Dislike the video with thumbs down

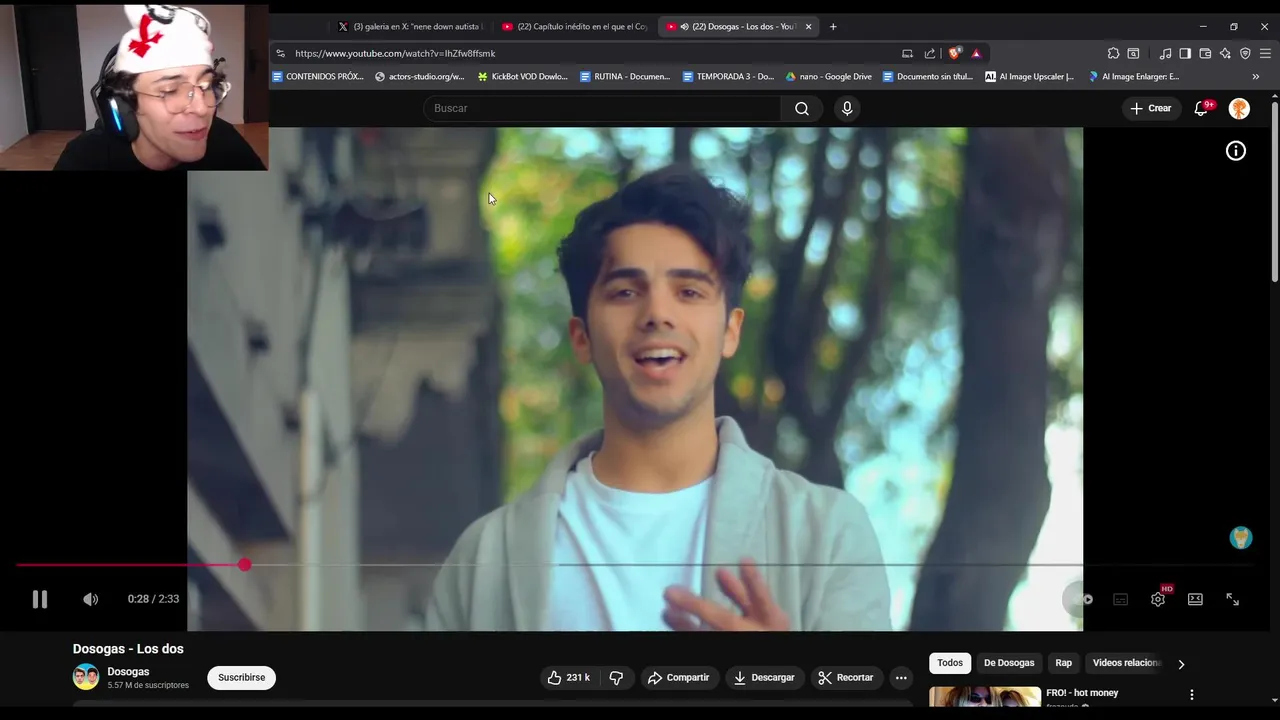click(x=616, y=677)
